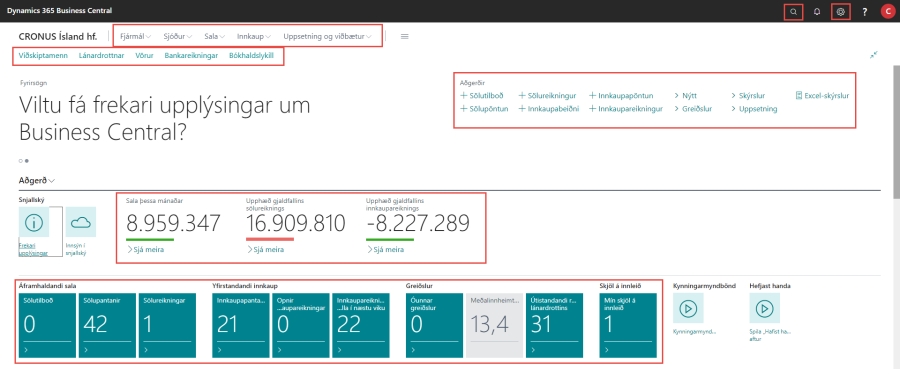Open the settings gear icon
This screenshot has height=369, width=900.
(x=841, y=11)
